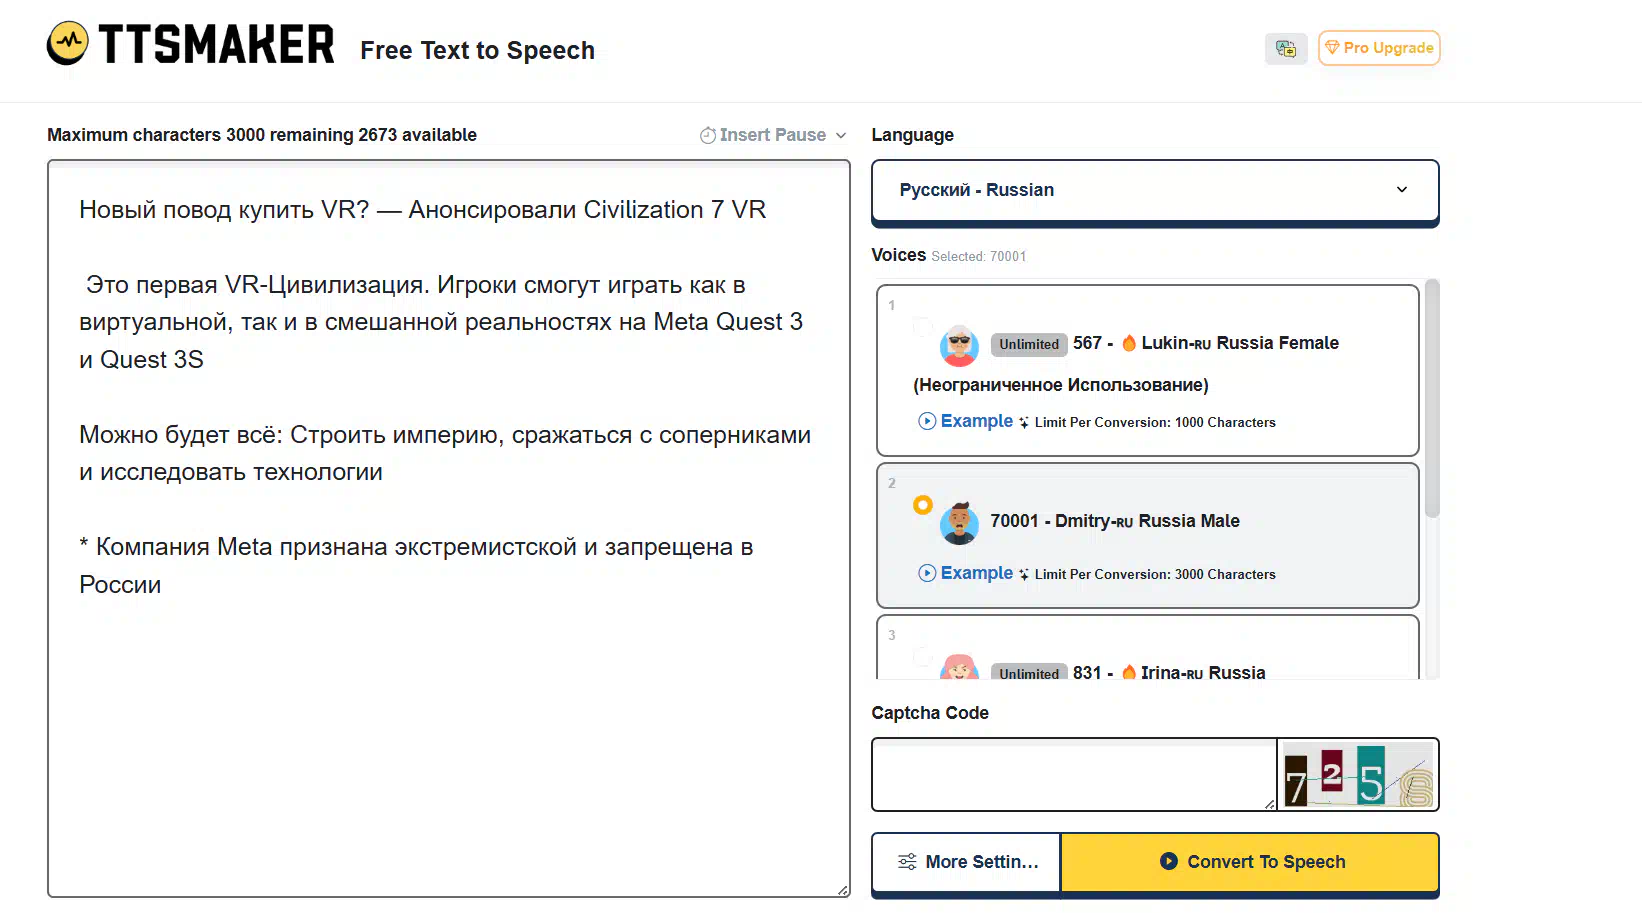1642x913 pixels.
Task: Click the Unlimited badge on voice 831
Action: 1029,672
